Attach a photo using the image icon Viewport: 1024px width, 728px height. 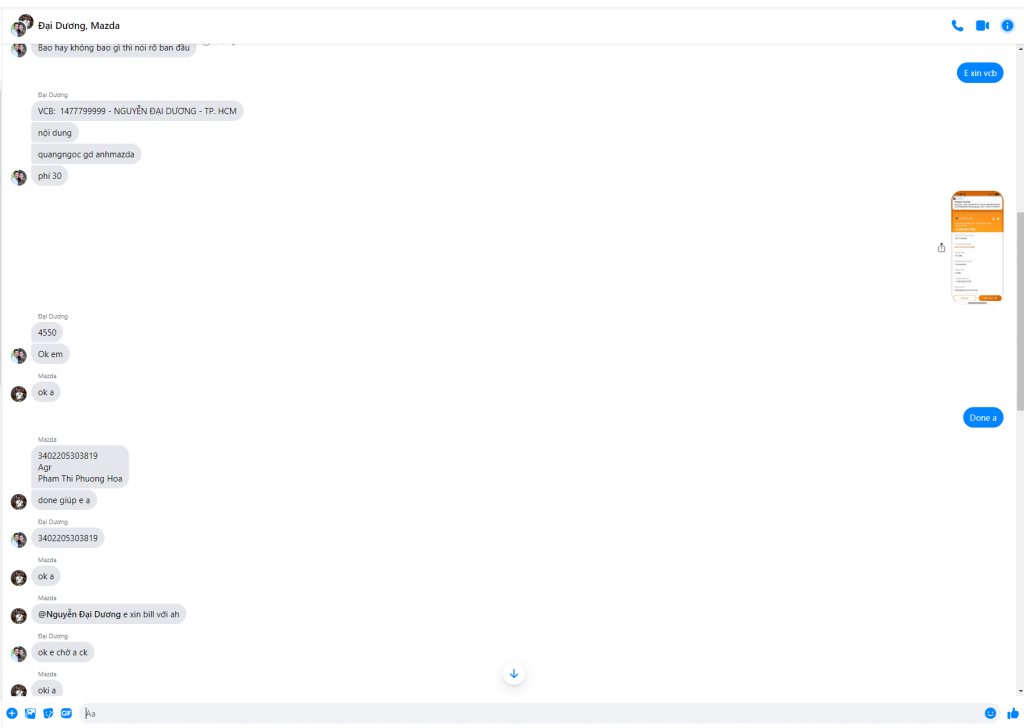pyautogui.click(x=30, y=713)
